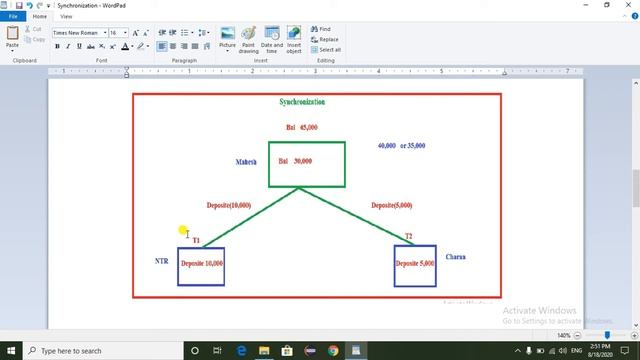
Task: Redo the last undone action
Action: 40,5
